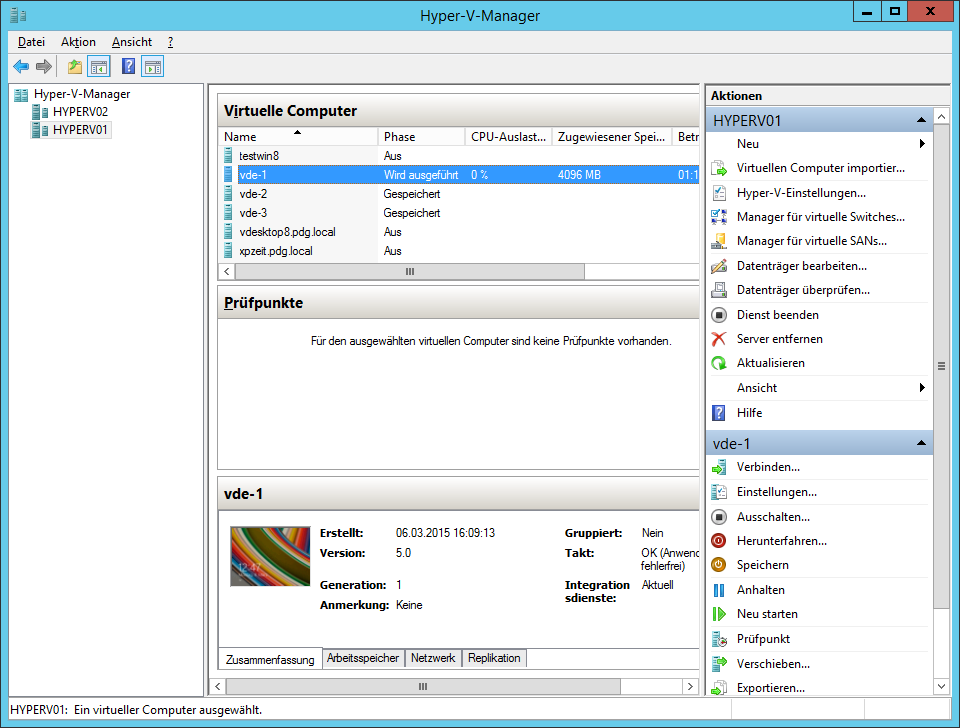Viewport: 960px width, 728px height.
Task: Select HYPERV02 in the server tree
Action: 79,110
